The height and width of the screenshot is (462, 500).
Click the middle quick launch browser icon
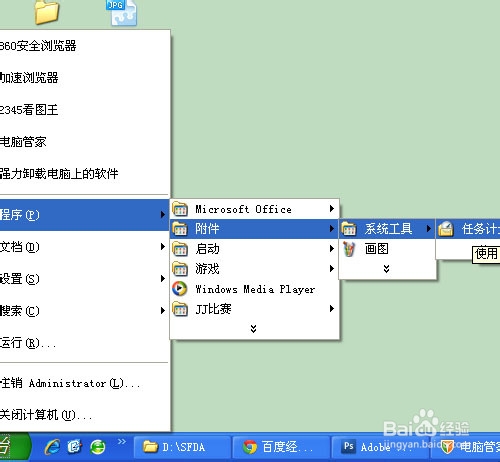[x=75, y=447]
